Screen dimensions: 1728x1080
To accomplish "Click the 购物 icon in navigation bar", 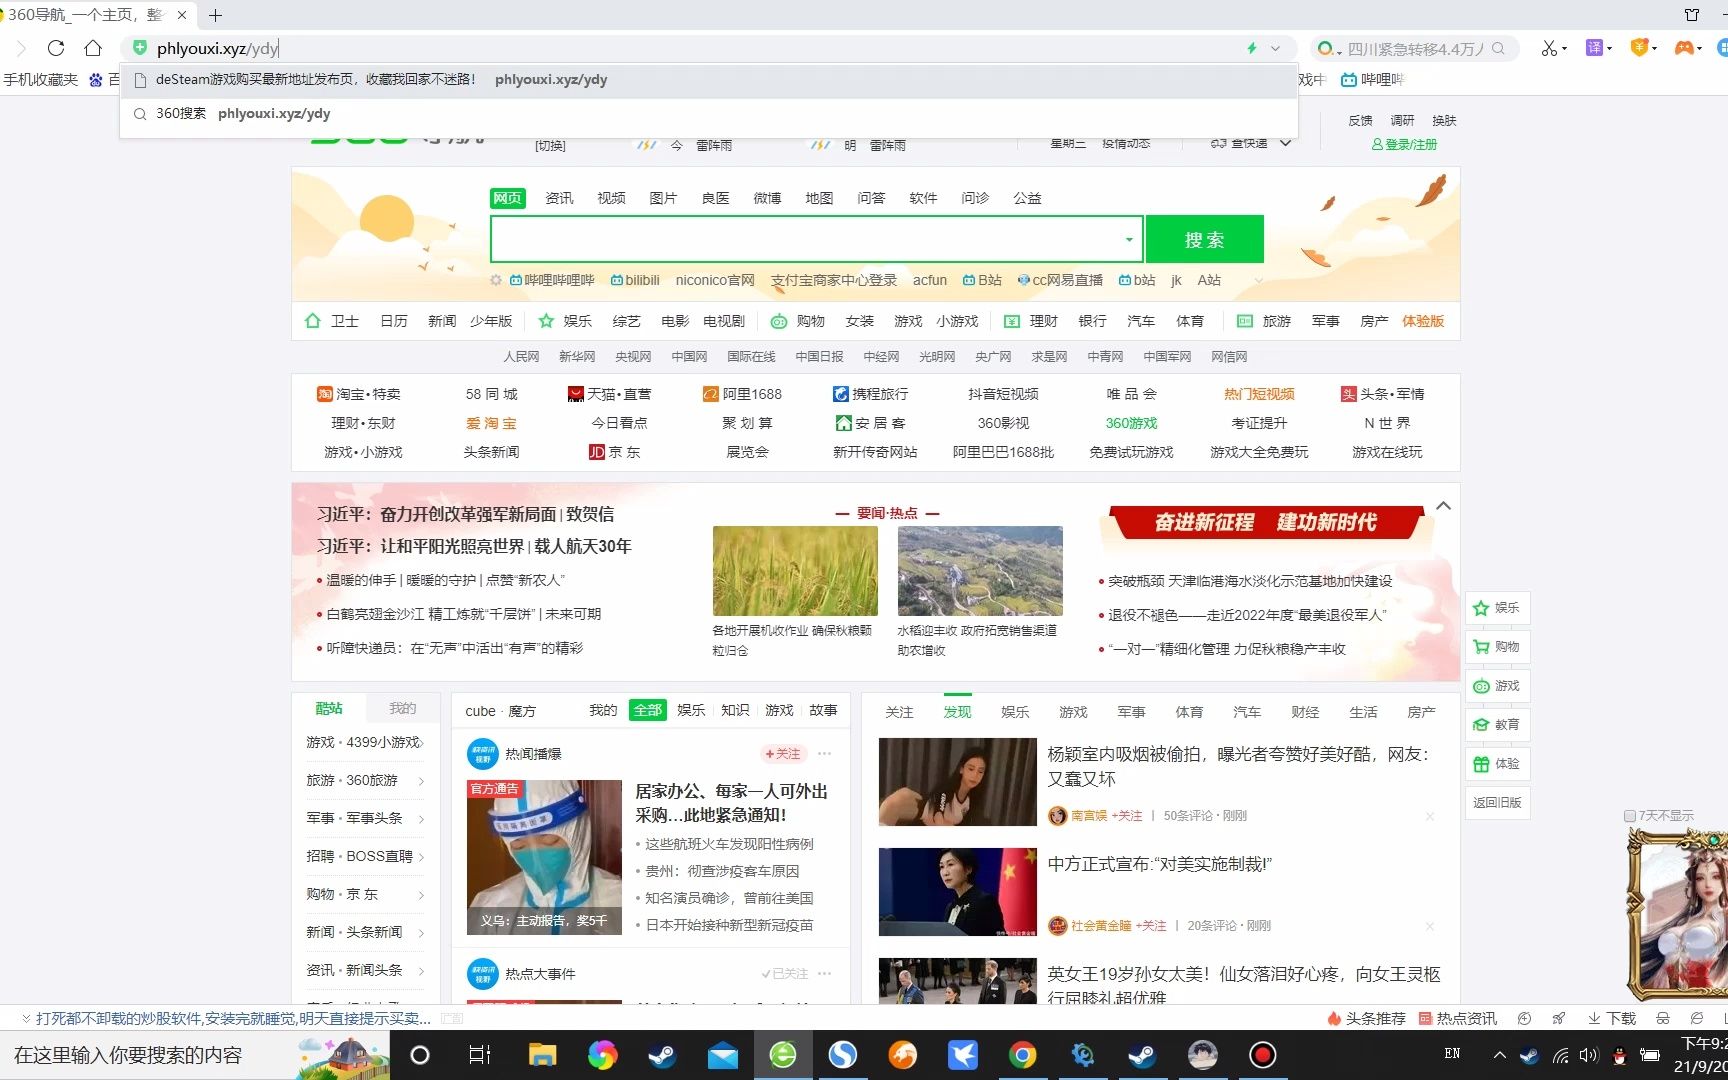I will (x=778, y=321).
